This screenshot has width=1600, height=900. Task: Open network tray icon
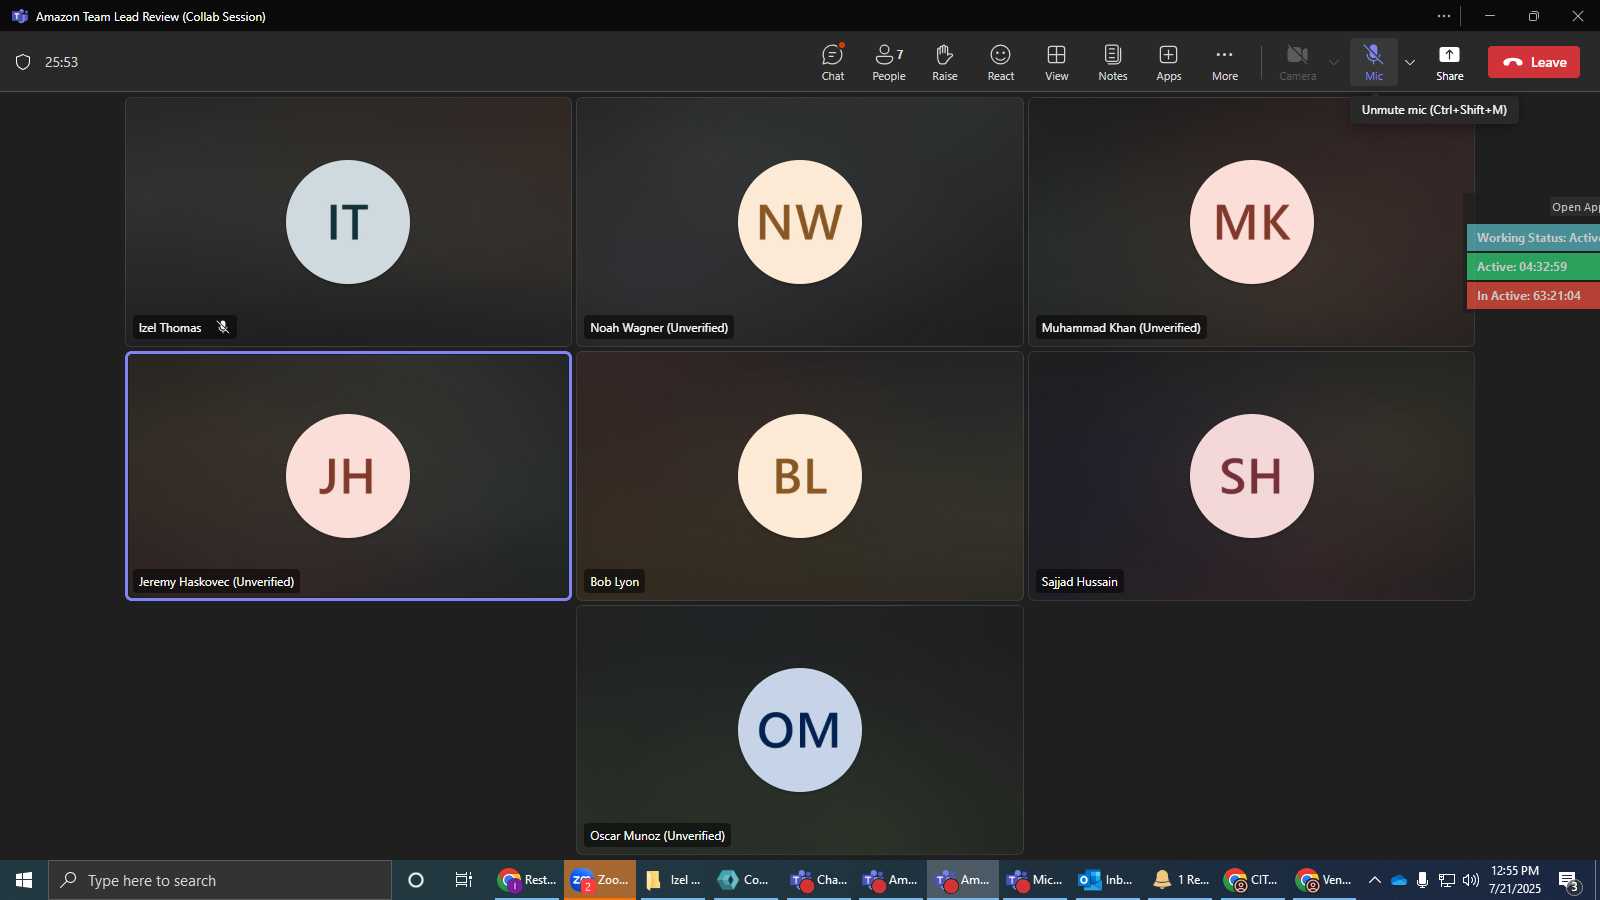click(1447, 880)
